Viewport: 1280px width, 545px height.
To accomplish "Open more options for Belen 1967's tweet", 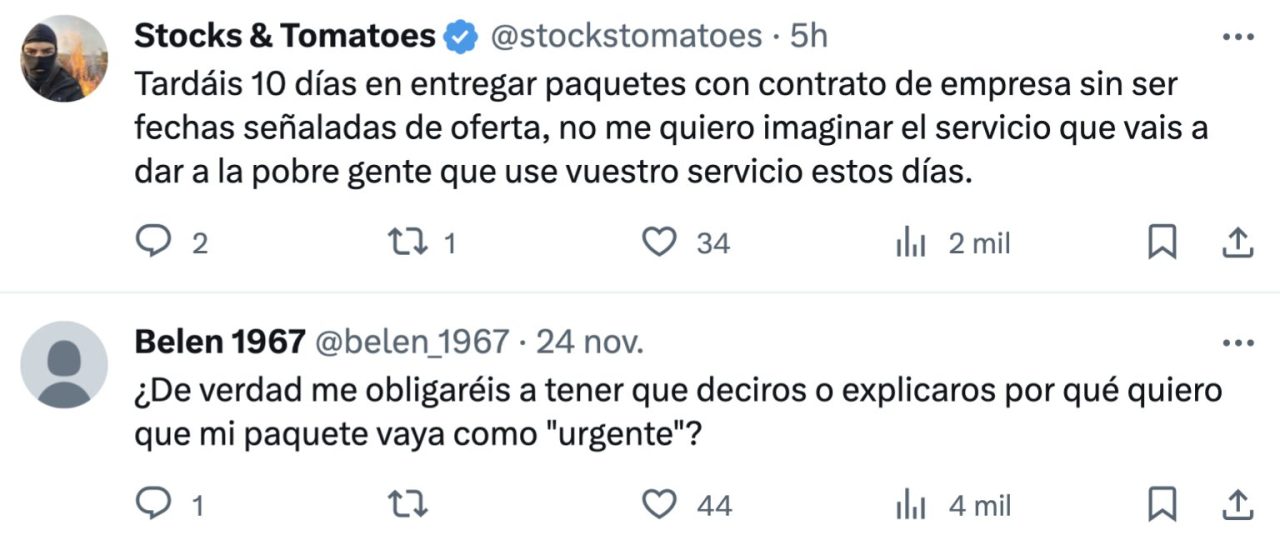I will coord(1238,343).
